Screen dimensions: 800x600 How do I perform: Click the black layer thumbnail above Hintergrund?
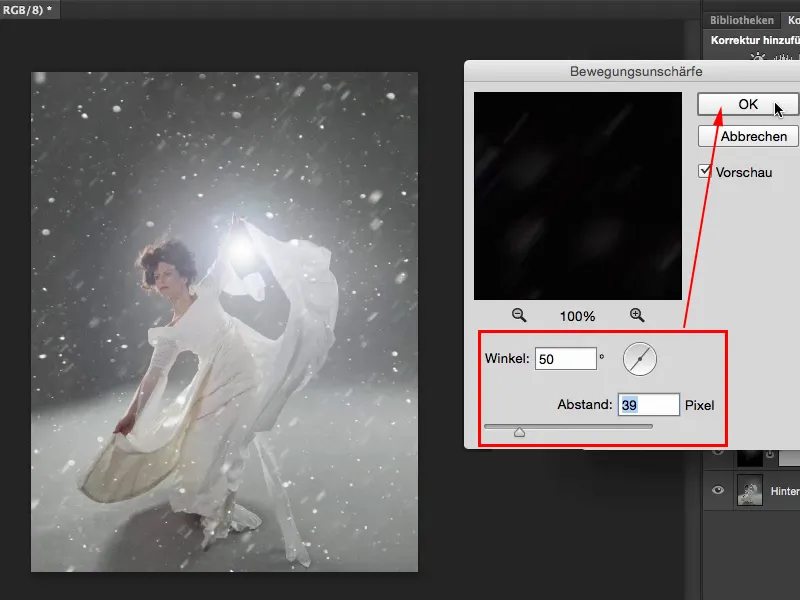click(x=749, y=457)
